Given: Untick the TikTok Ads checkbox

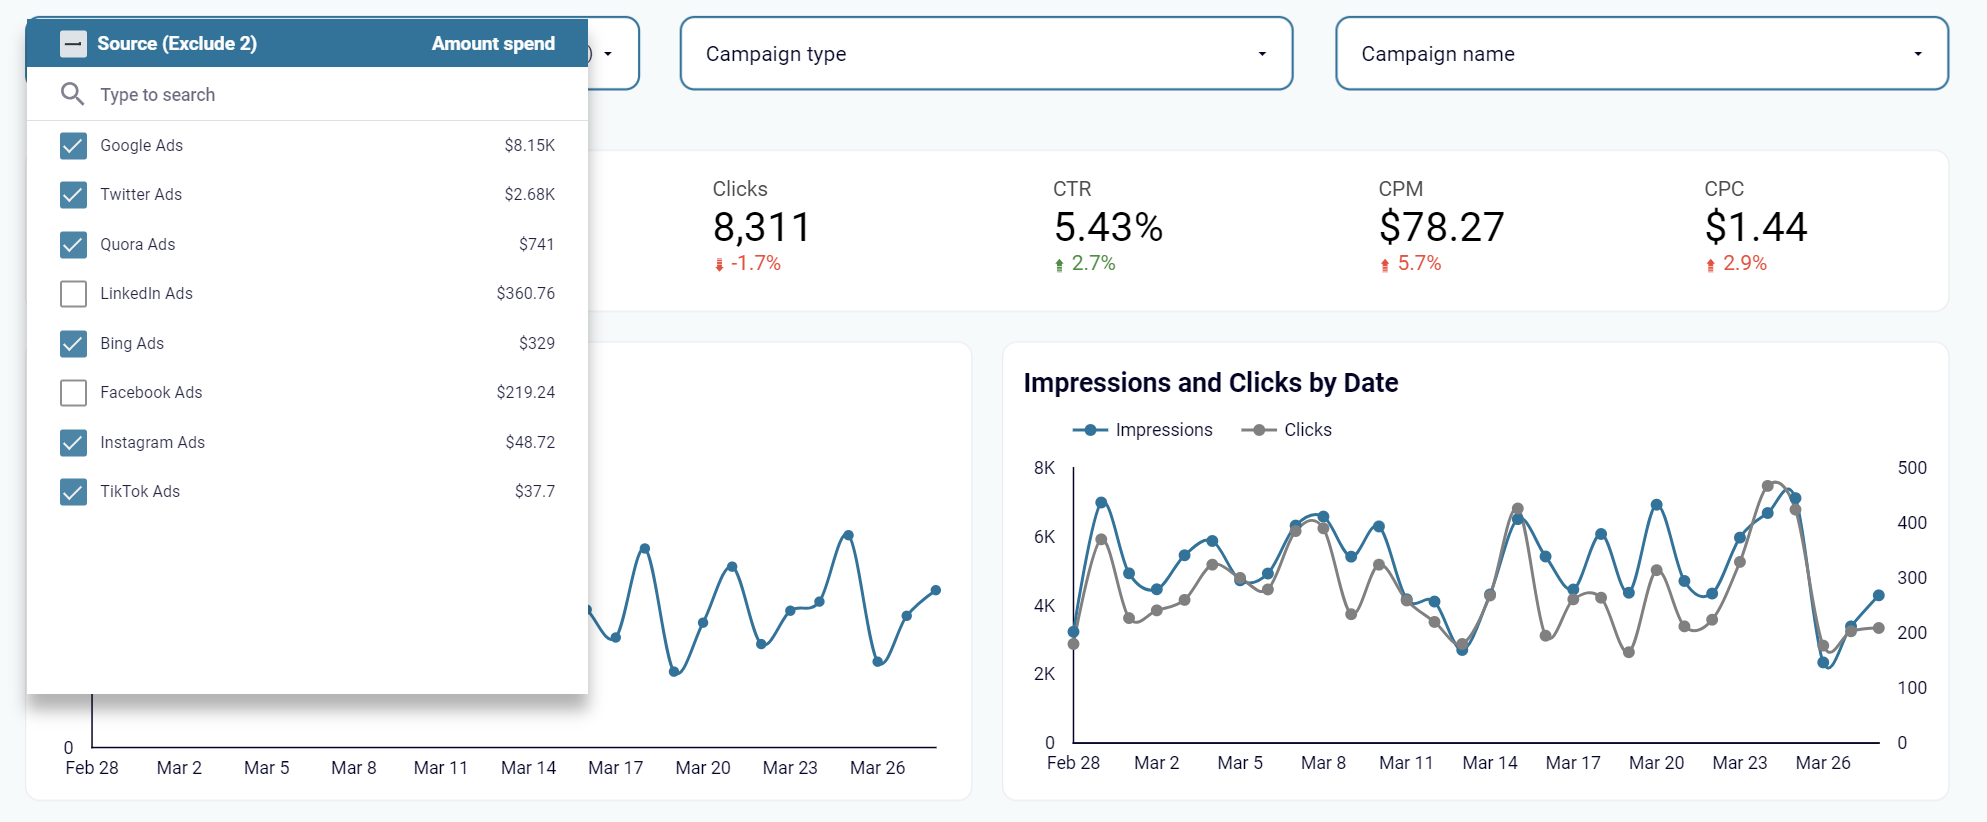Looking at the screenshot, I should (x=73, y=492).
